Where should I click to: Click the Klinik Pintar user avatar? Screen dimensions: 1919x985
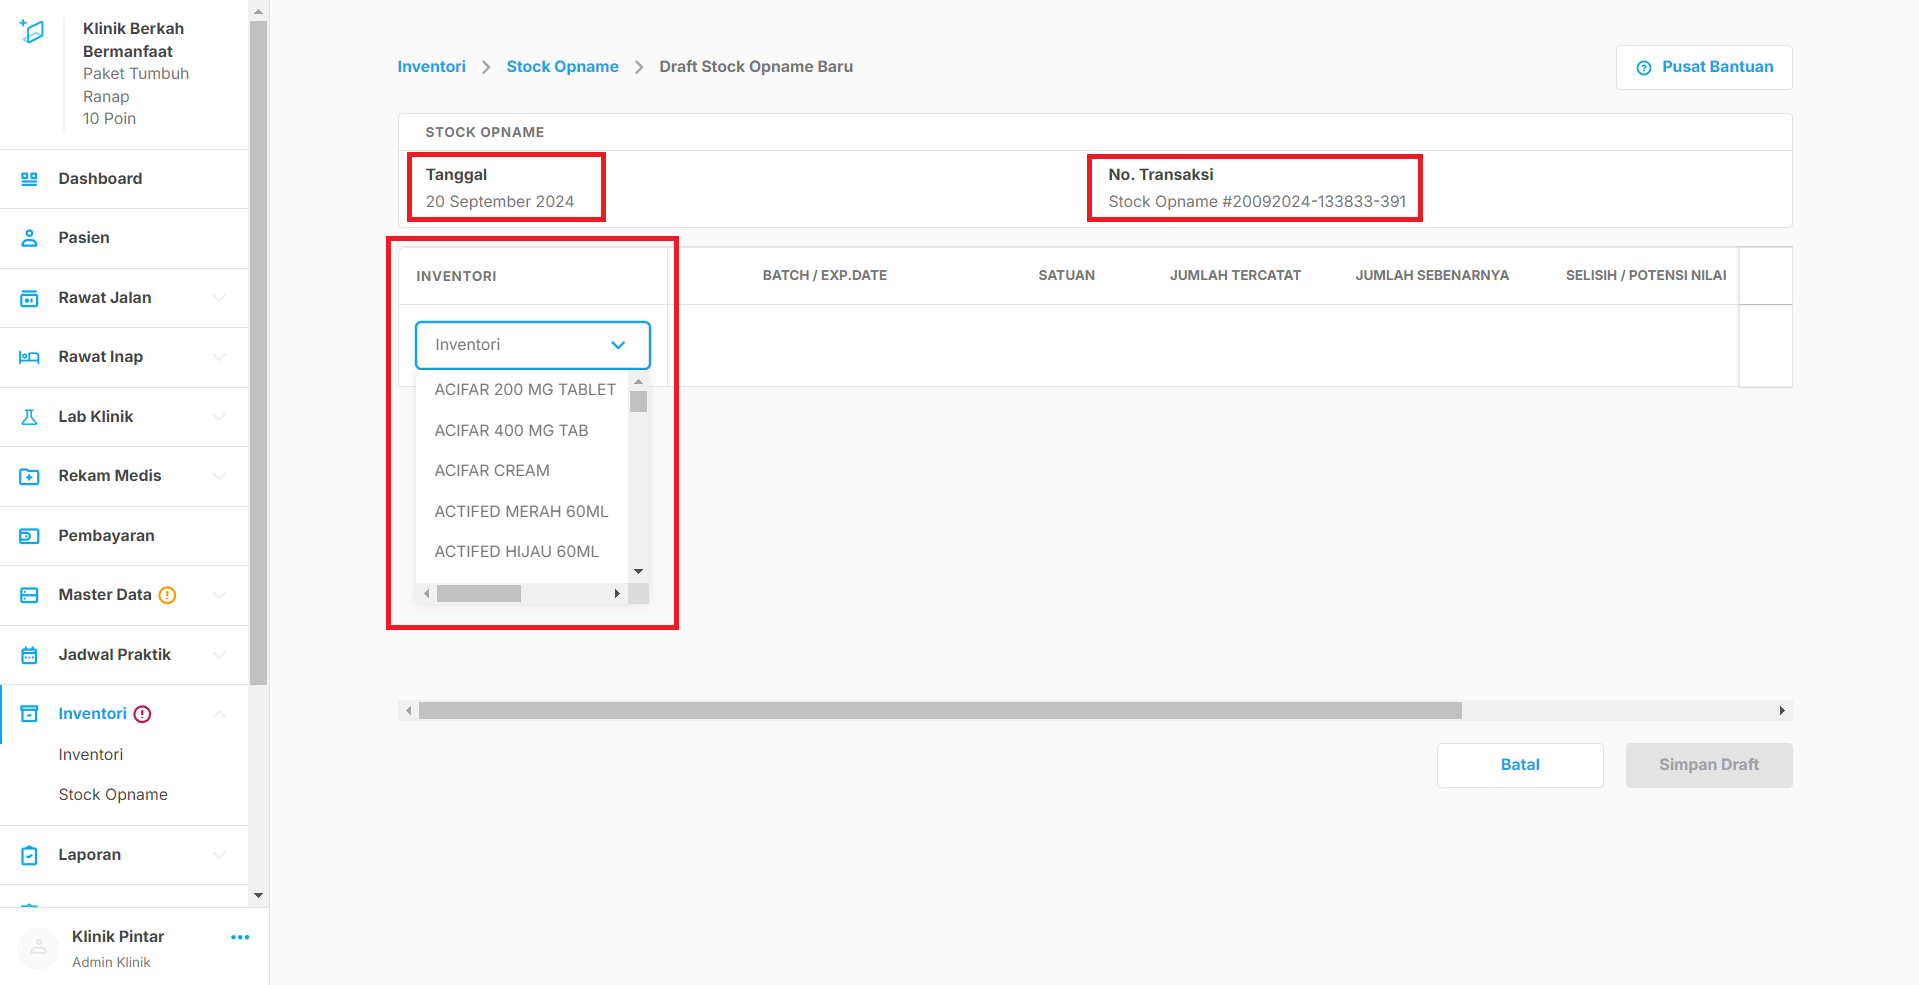(x=38, y=947)
